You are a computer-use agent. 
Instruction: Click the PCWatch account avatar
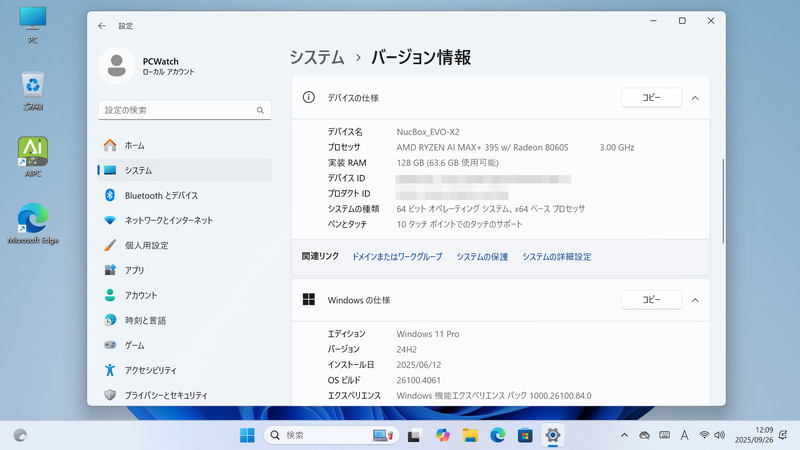[x=116, y=66]
